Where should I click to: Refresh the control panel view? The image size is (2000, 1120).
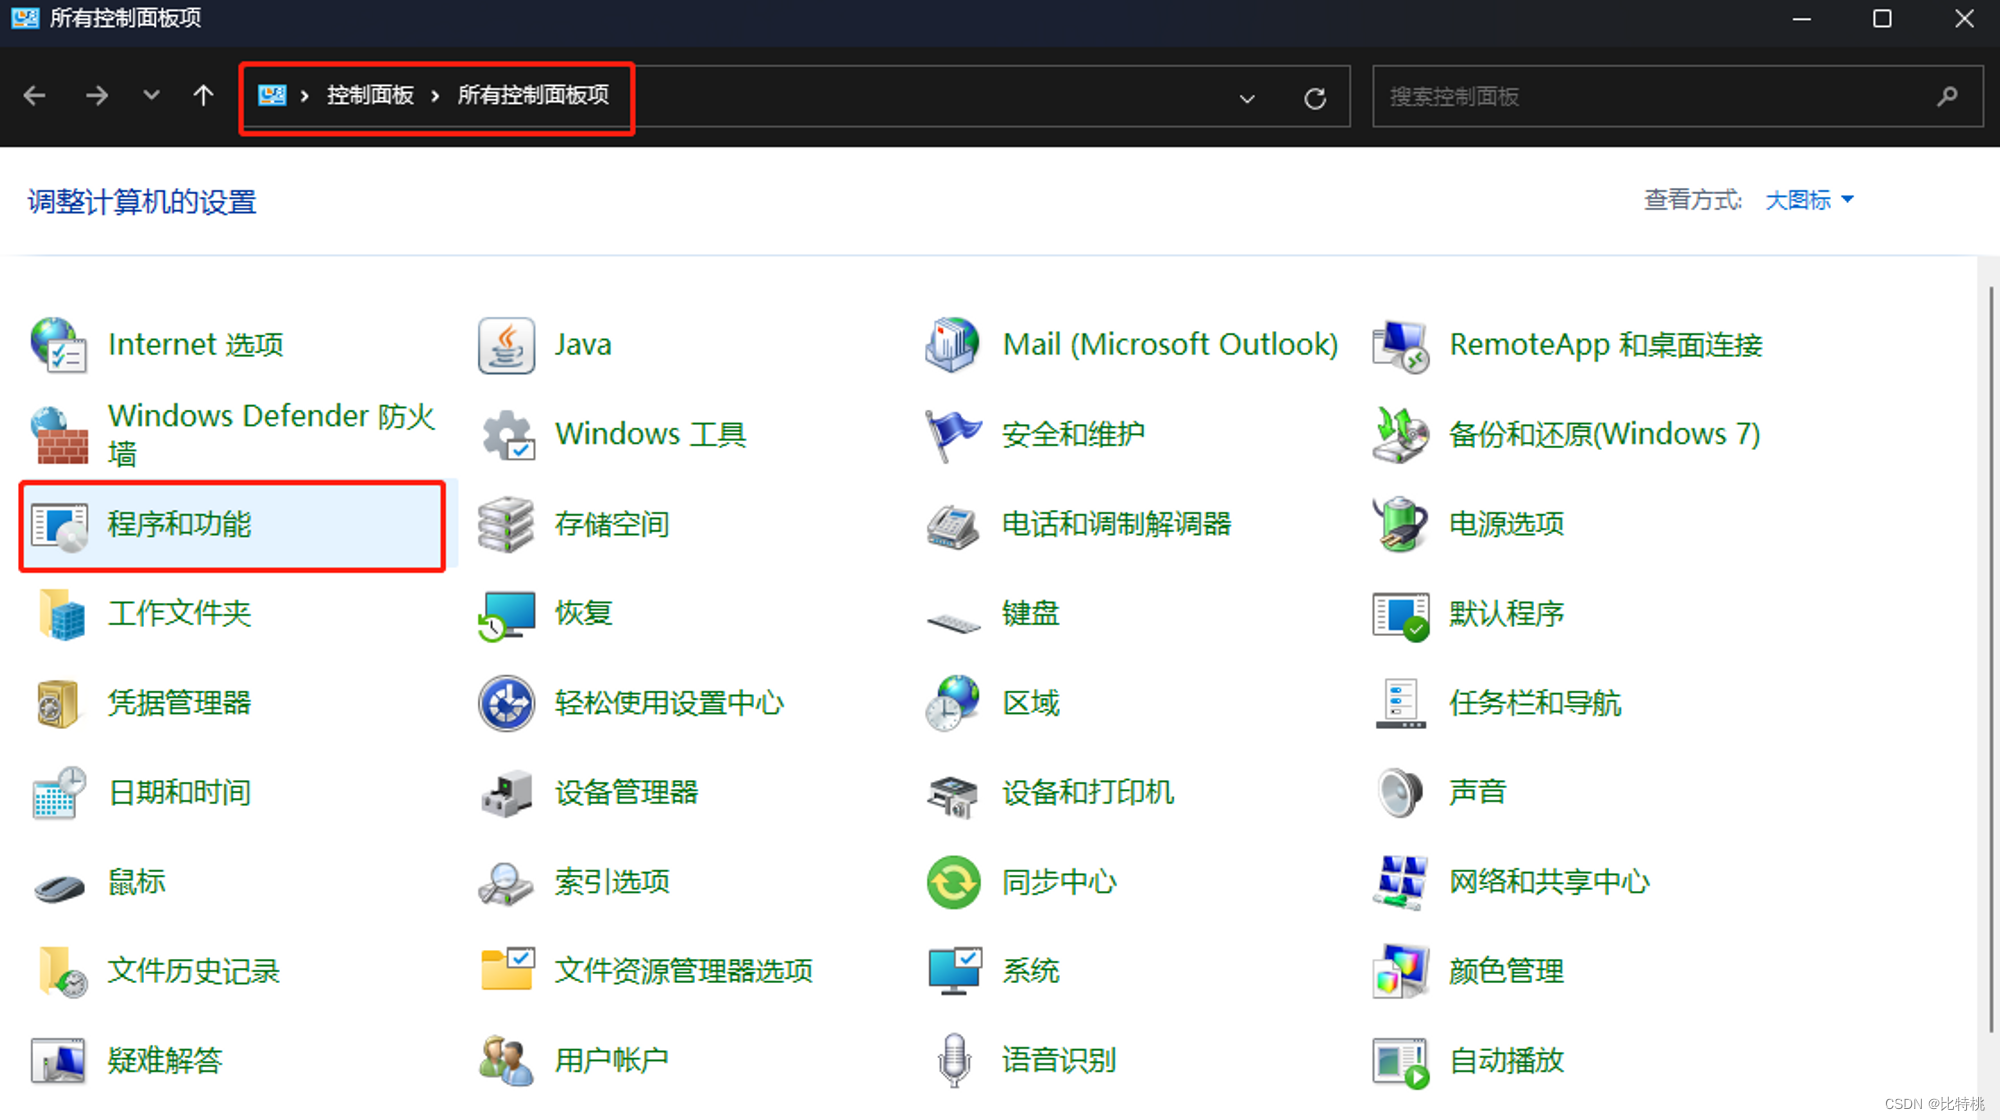(x=1315, y=98)
